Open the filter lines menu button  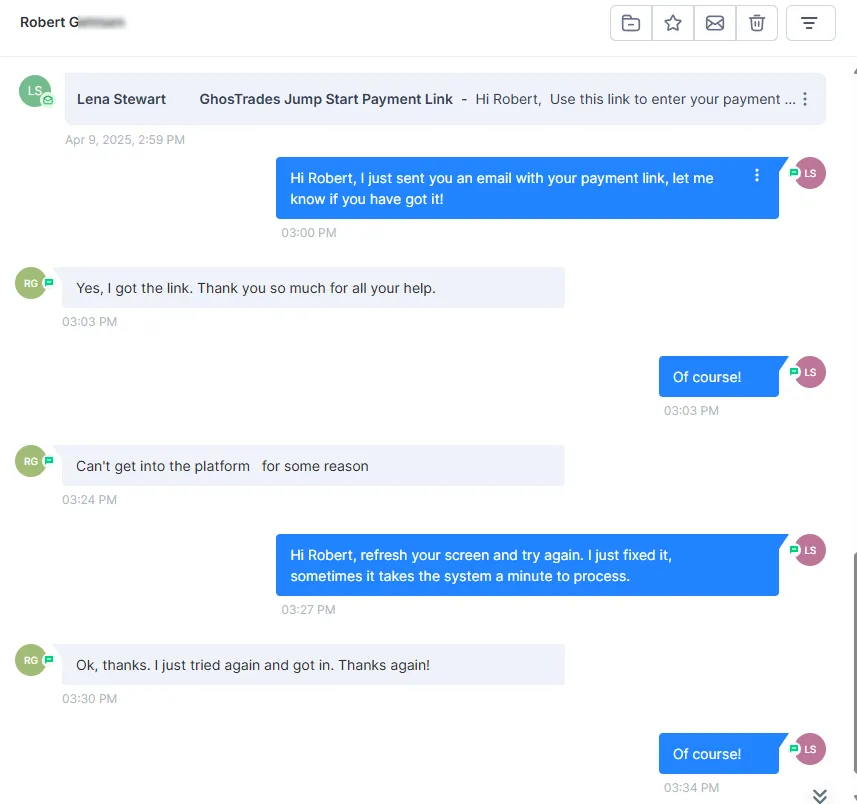(810, 23)
